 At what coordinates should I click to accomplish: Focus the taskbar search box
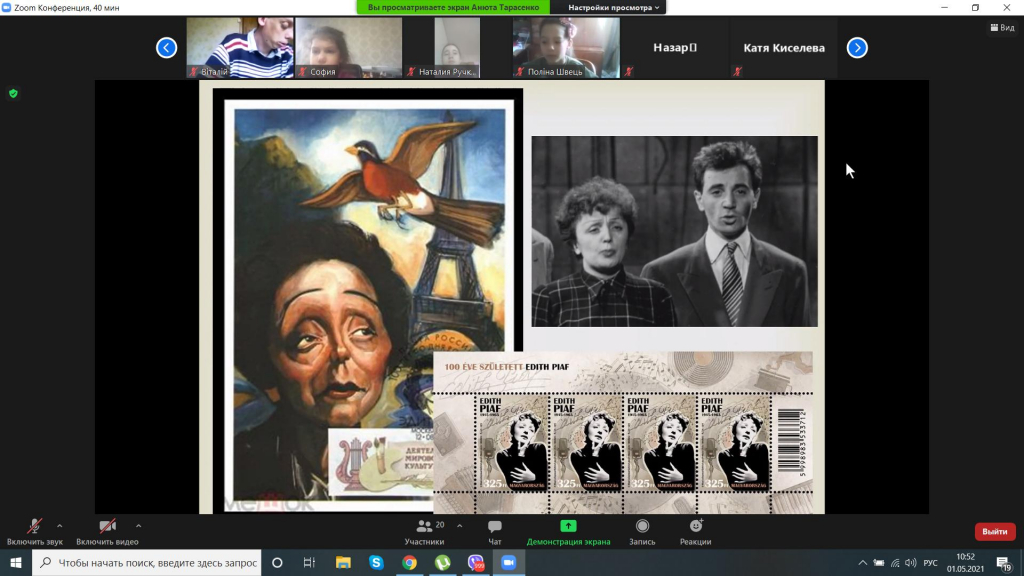pos(146,562)
